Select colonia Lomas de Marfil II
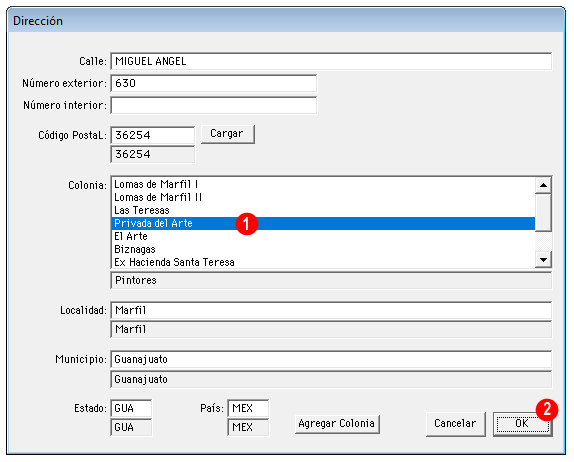The height and width of the screenshot is (462, 574). [x=323, y=197]
